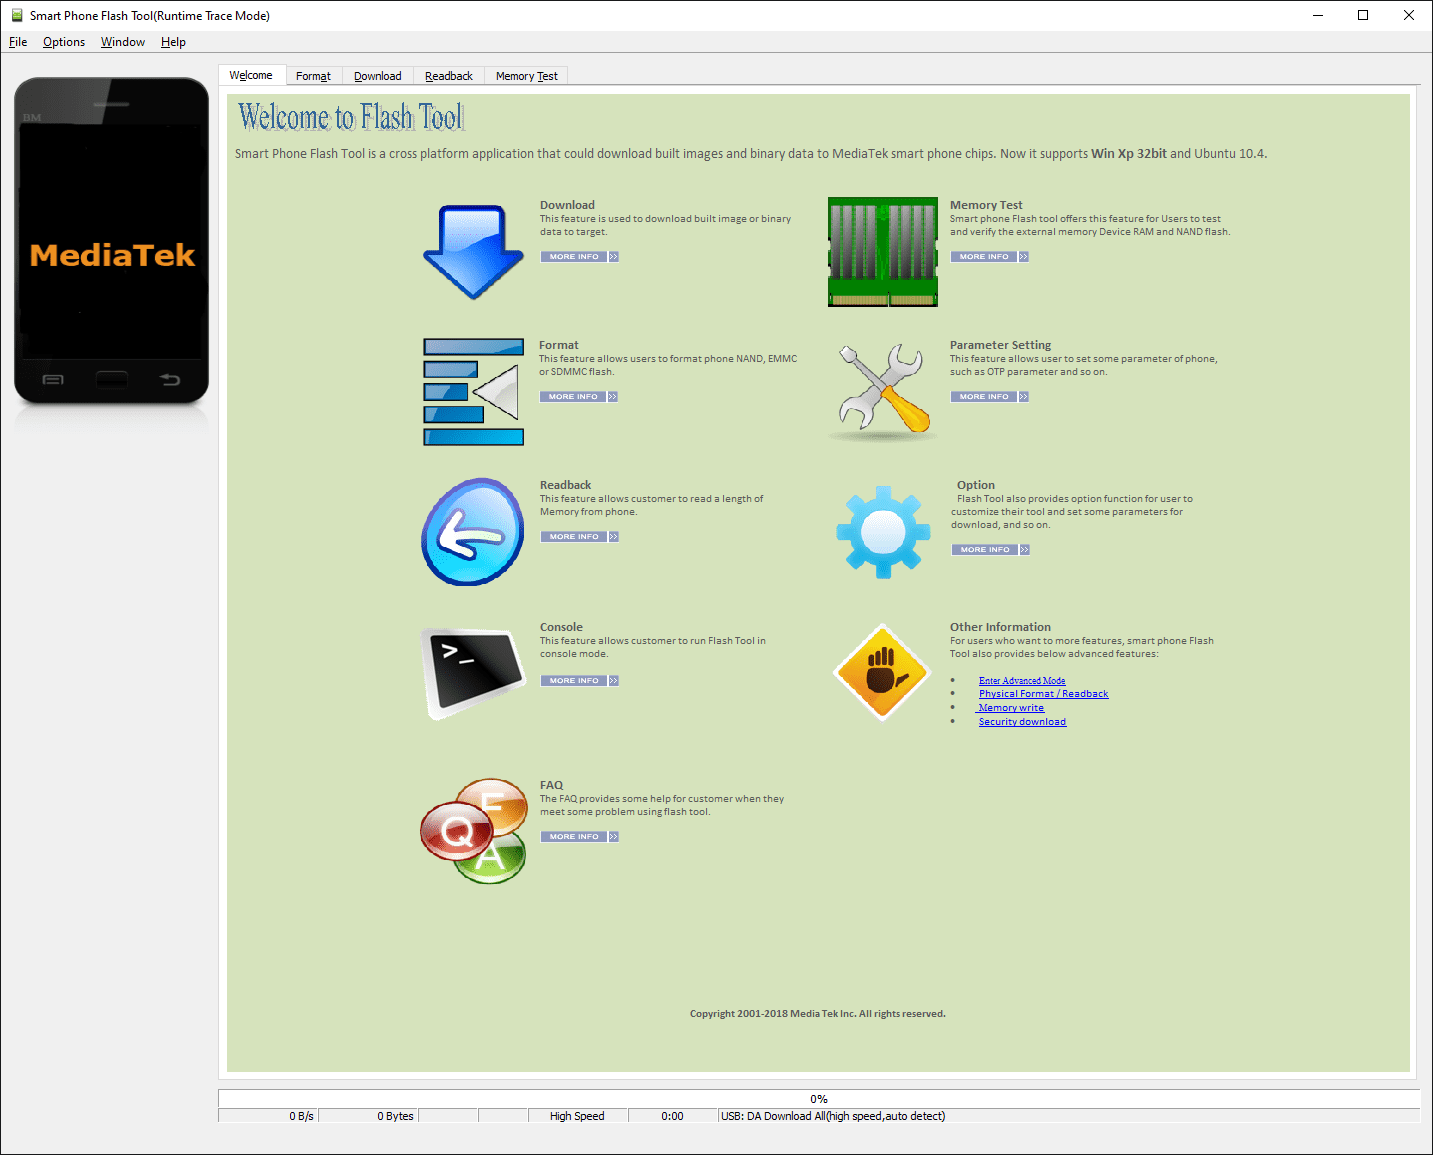Switch to the Format tab

[x=313, y=76]
